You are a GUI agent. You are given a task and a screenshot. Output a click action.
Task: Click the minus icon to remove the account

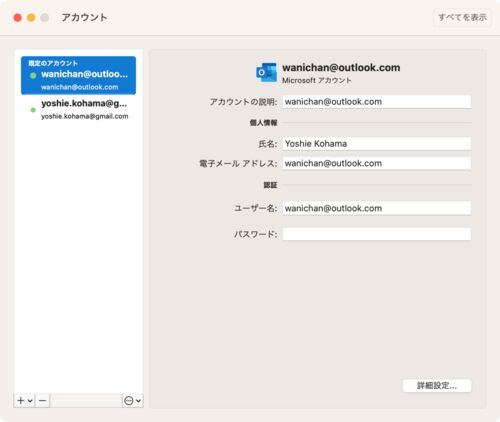point(42,400)
